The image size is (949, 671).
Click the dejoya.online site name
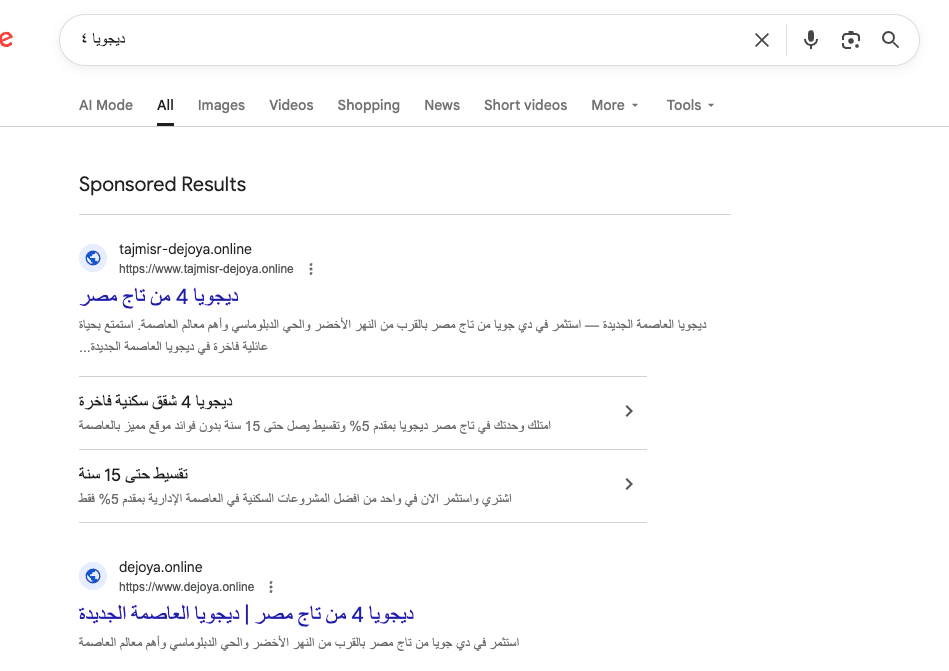tap(160, 568)
